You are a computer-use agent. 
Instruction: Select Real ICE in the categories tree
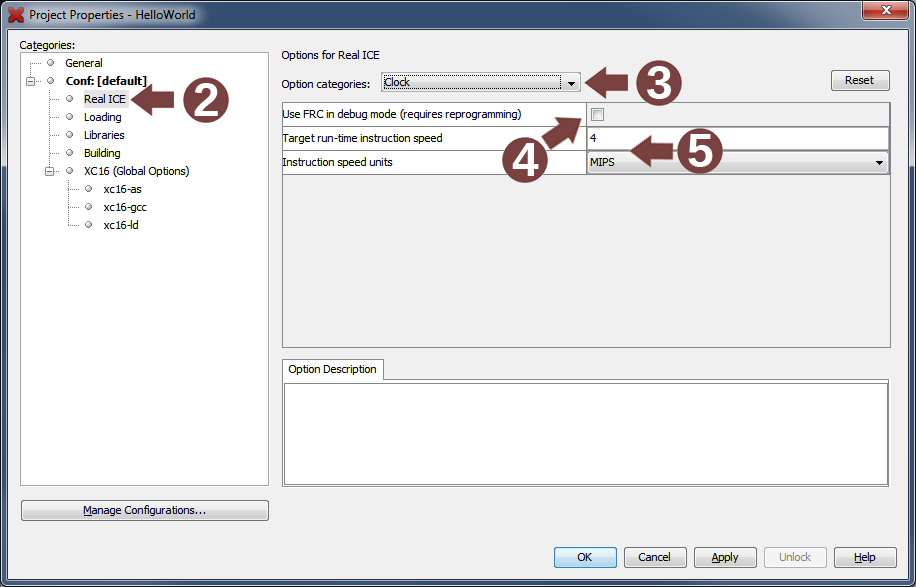104,99
